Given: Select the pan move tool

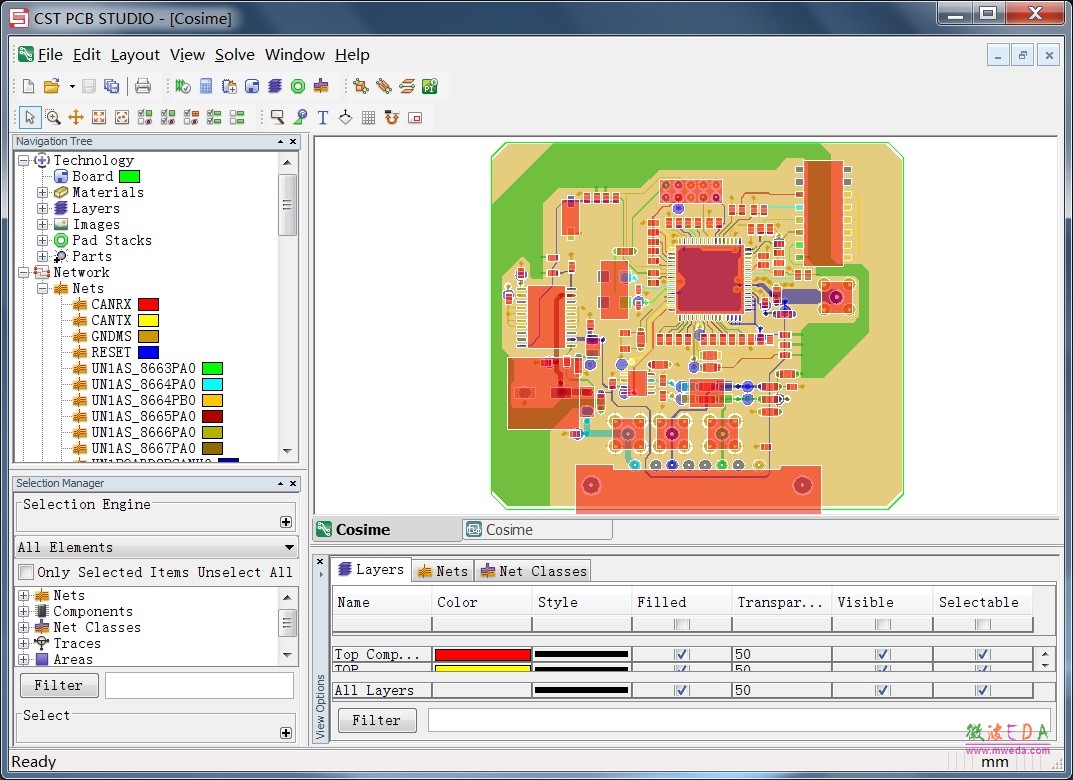Looking at the screenshot, I should 76,118.
